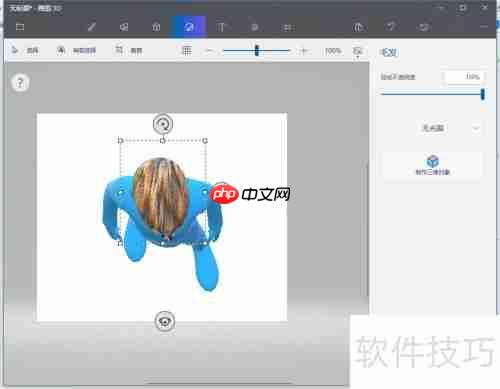Open the Canvas settings tool
The image size is (500, 389).
coord(288,27)
